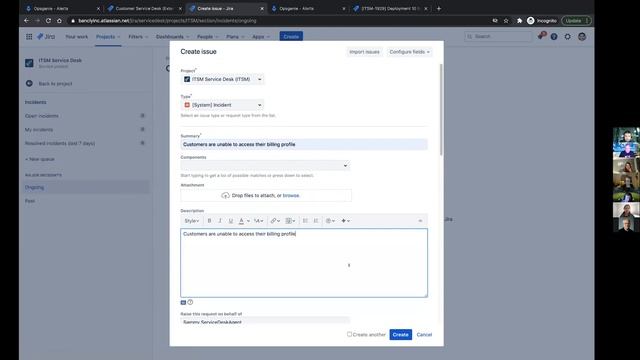Switch to the Customer Service Desk browser tab
This screenshot has height=360, width=640.
144,8
